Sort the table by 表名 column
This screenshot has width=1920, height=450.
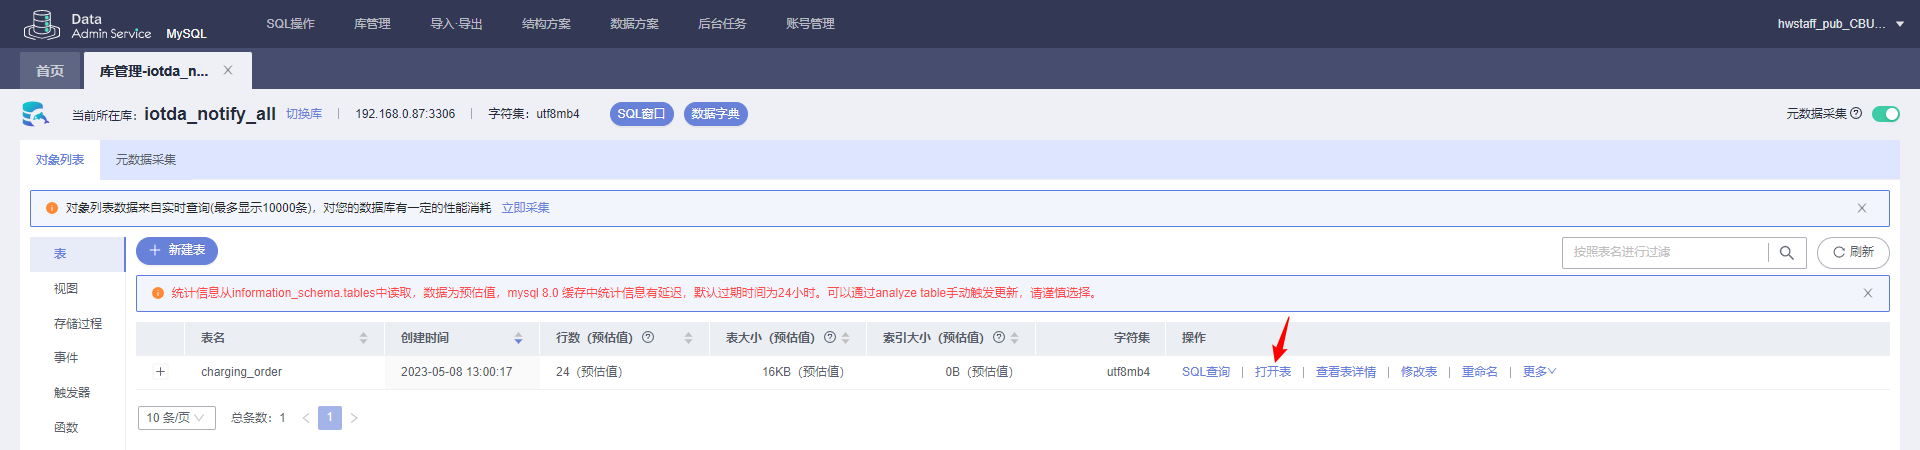pyautogui.click(x=363, y=338)
